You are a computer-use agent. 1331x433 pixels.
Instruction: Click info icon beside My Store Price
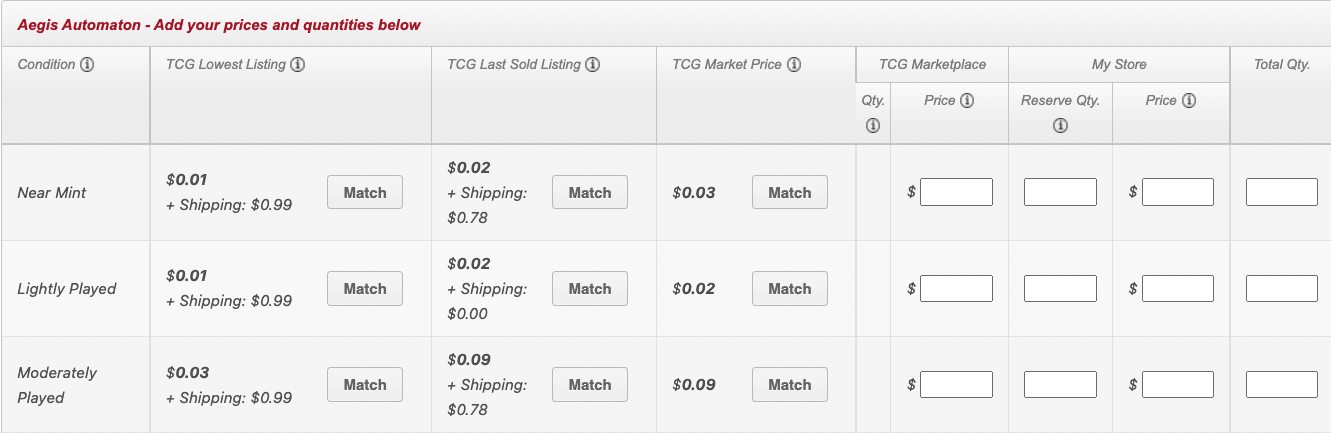click(x=1188, y=101)
